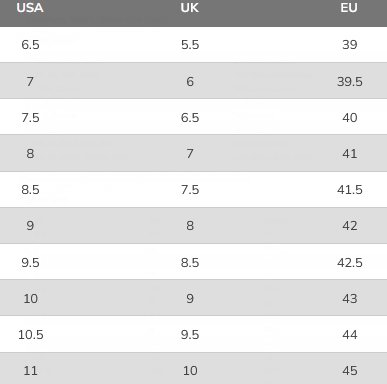Click the UK column header
The image size is (387, 384).
click(190, 8)
